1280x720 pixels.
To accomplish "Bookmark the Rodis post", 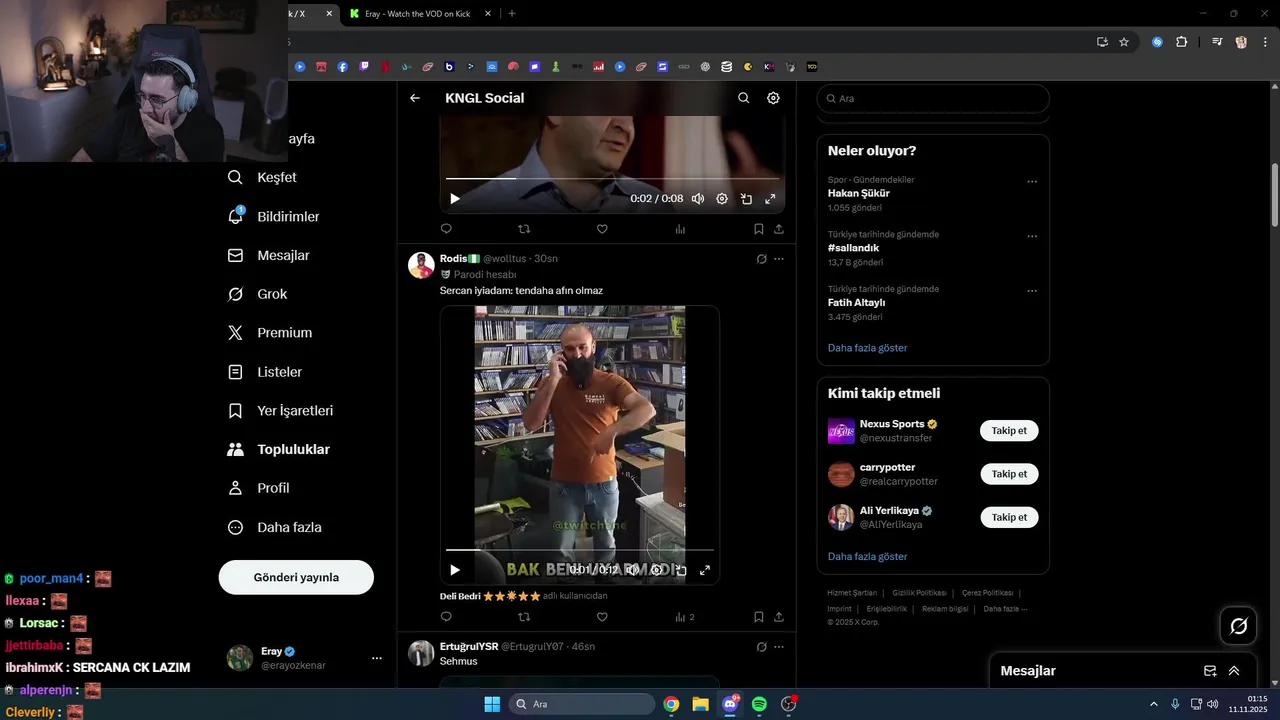I will point(759,617).
